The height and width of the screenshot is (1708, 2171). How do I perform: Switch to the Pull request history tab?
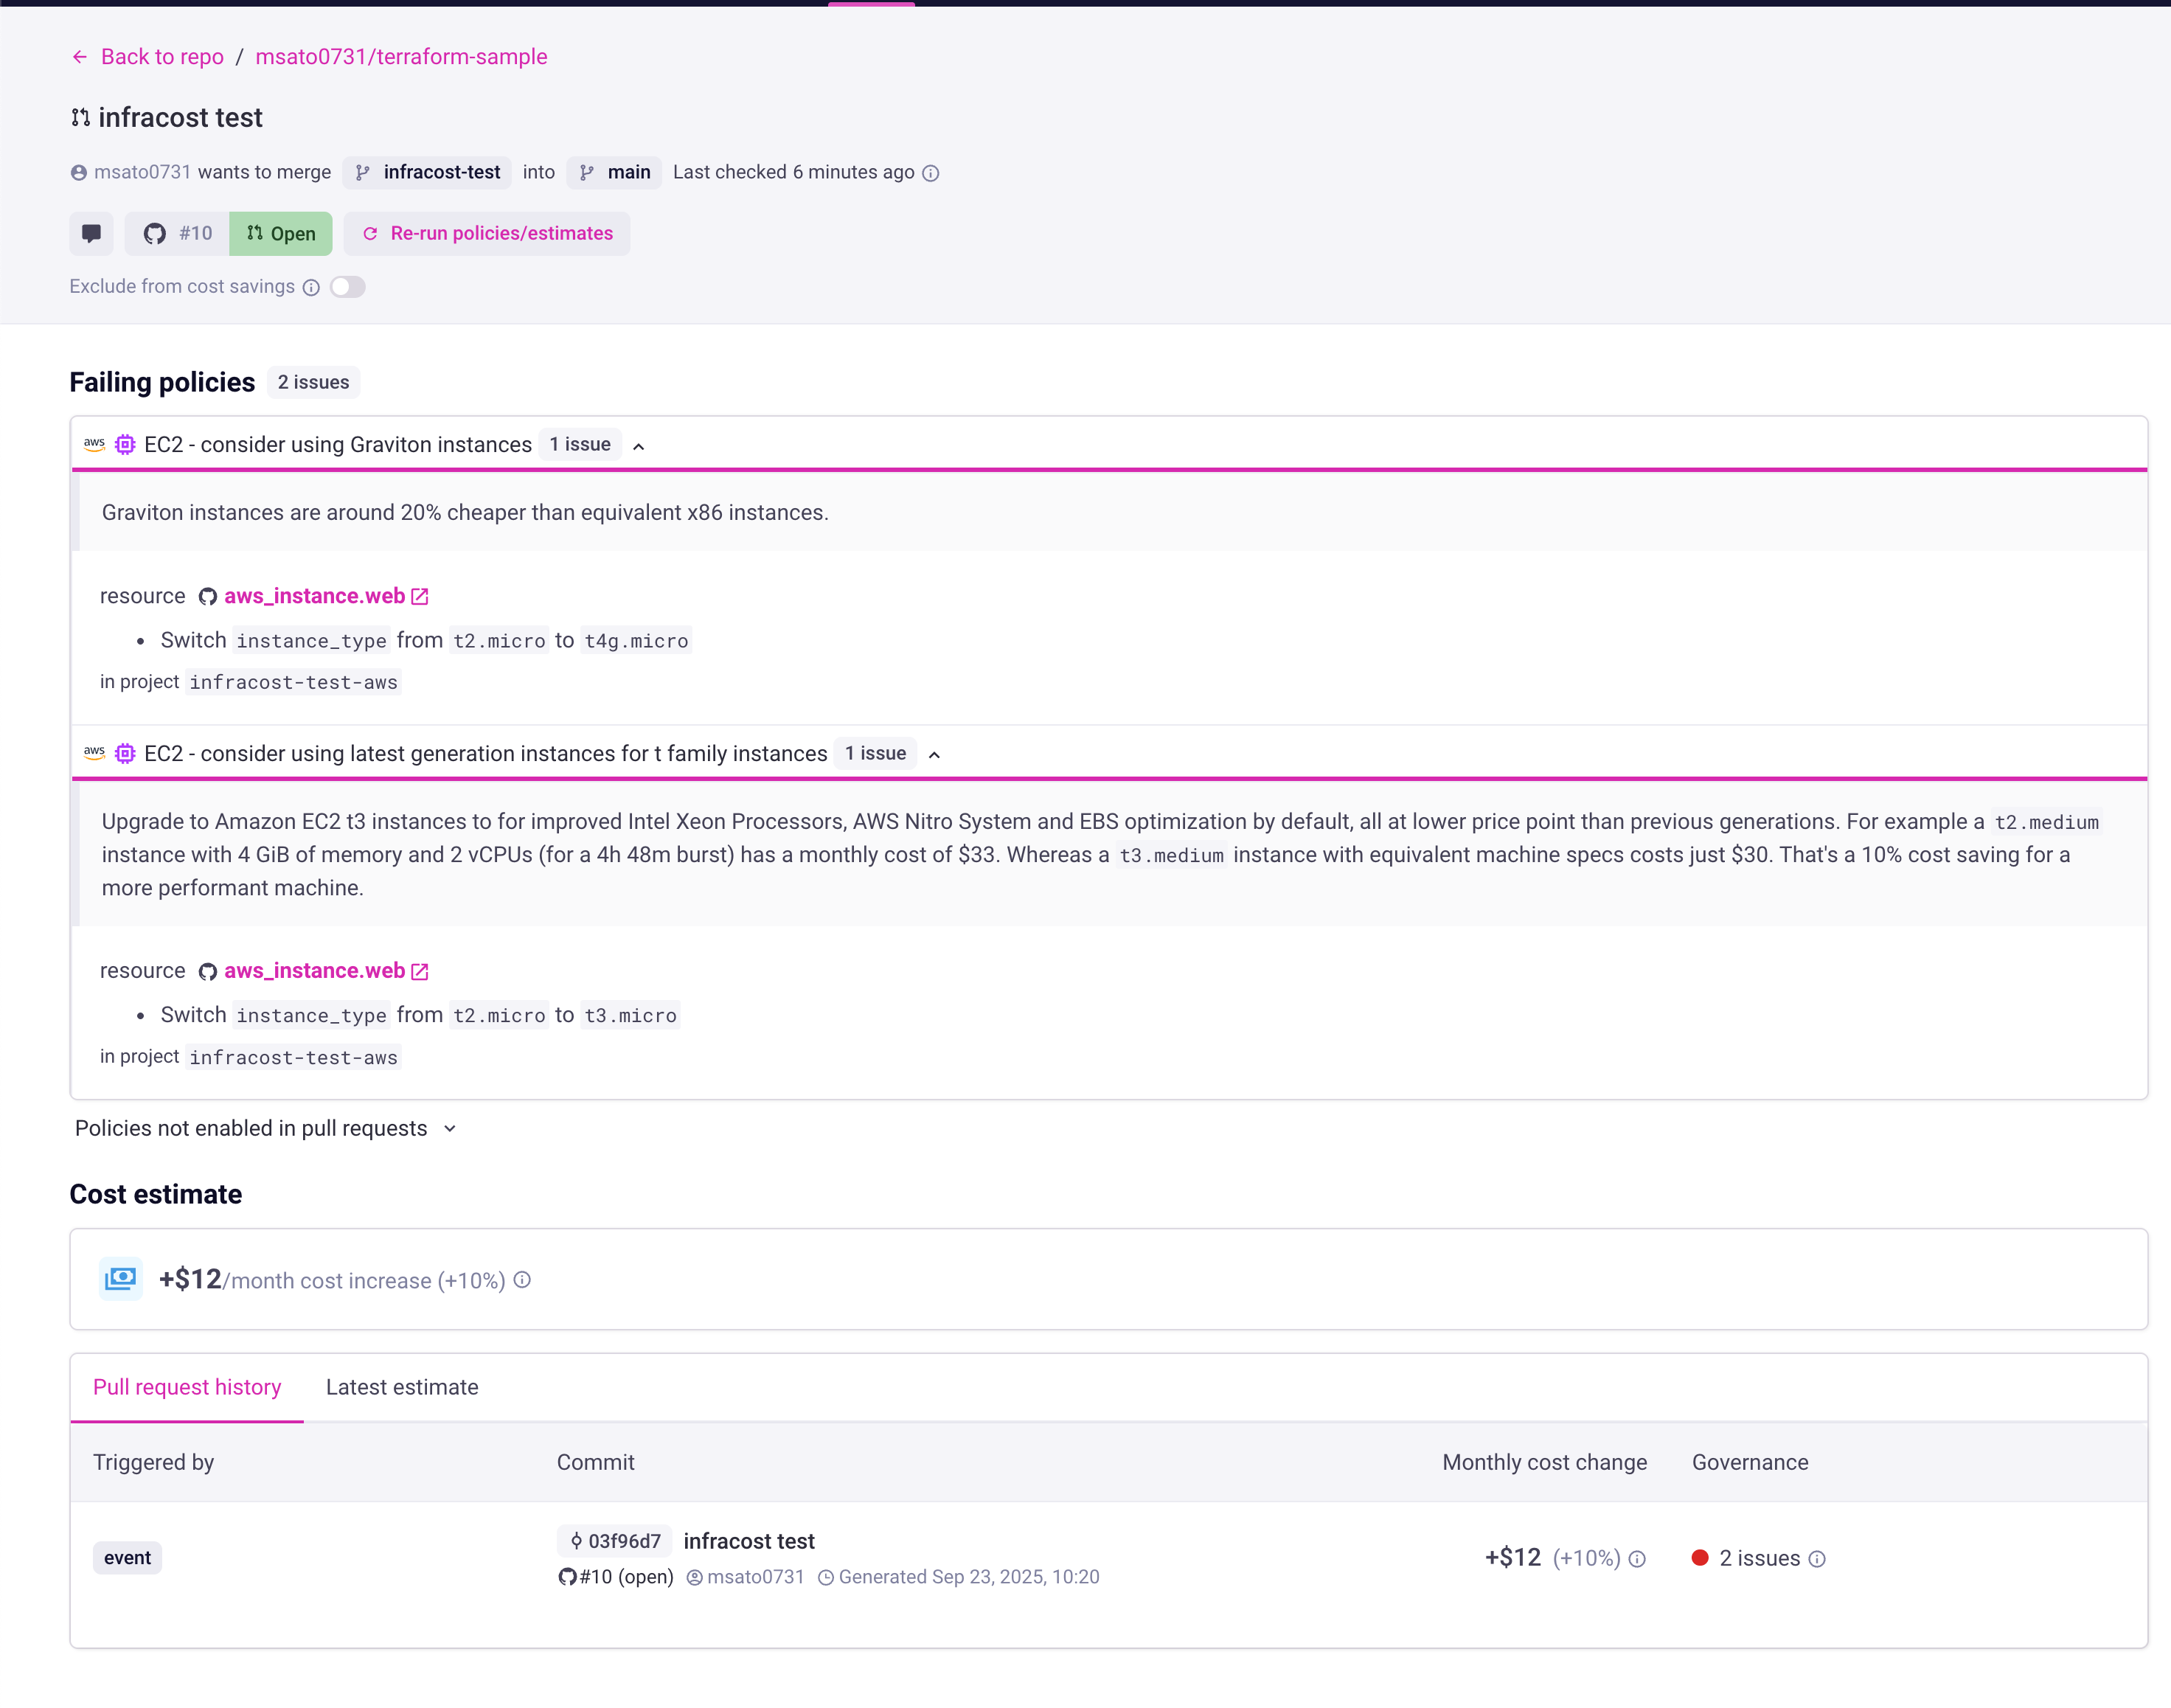187,1387
